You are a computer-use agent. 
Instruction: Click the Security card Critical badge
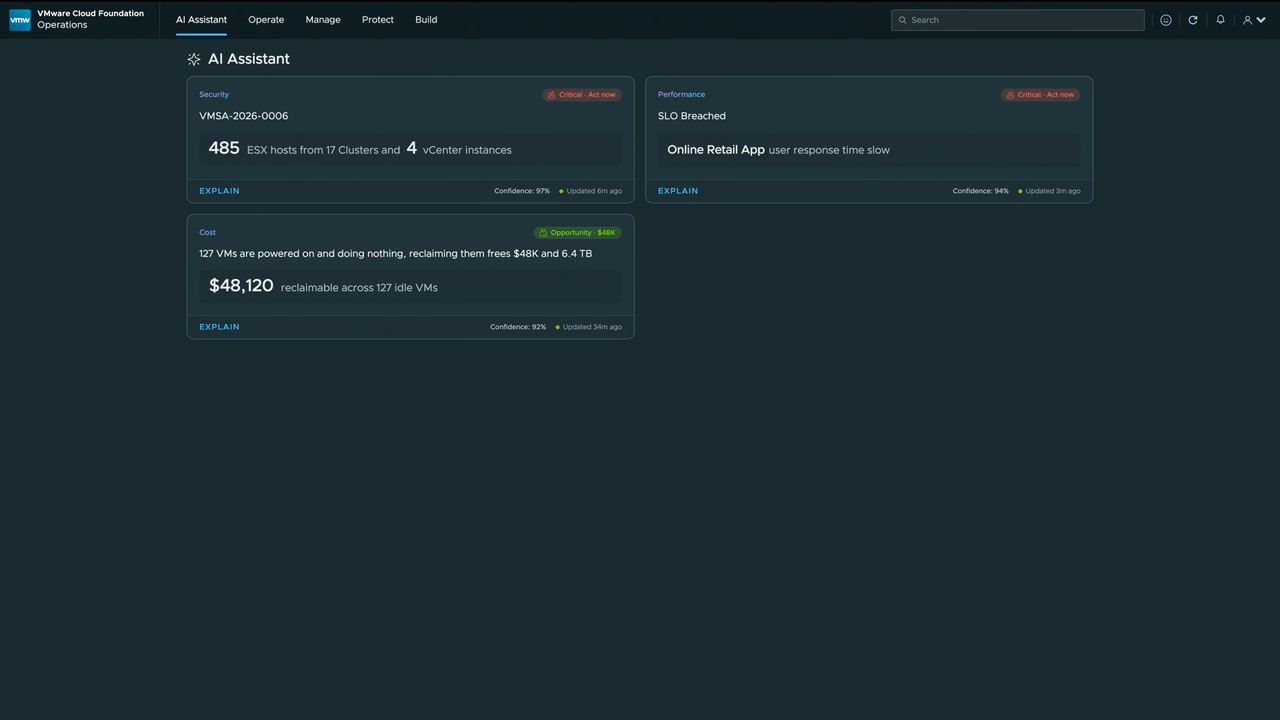pyautogui.click(x=582, y=95)
